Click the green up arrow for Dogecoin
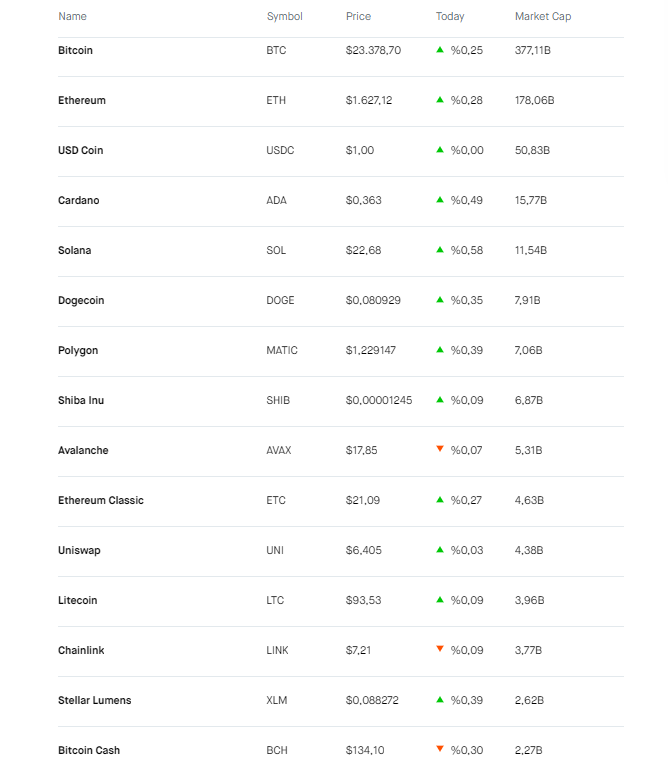The height and width of the screenshot is (763, 668). click(440, 299)
